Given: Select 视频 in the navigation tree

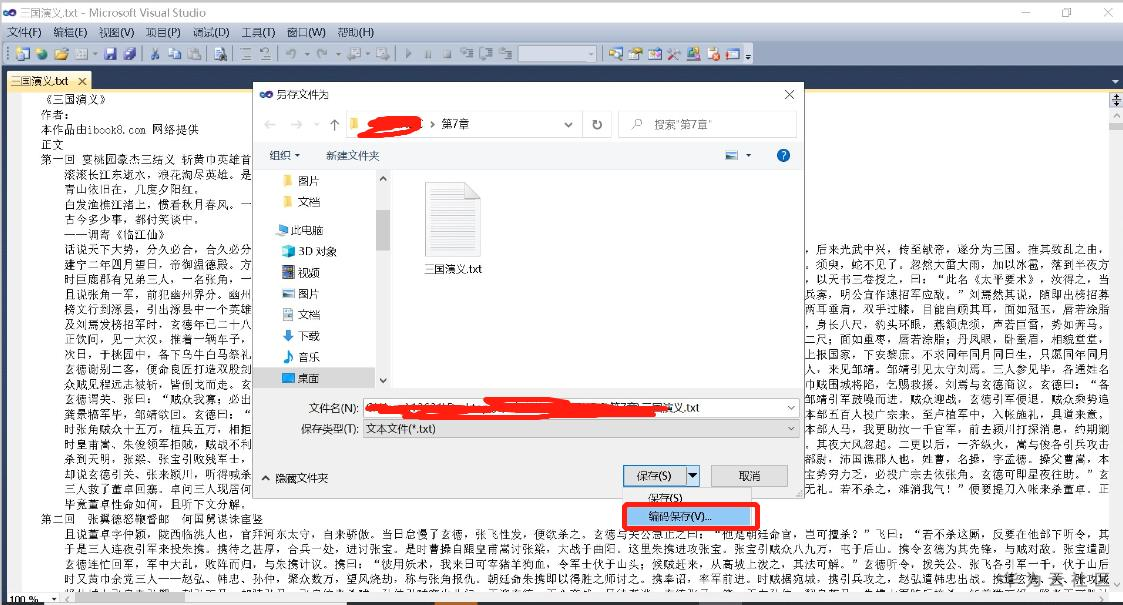Looking at the screenshot, I should (301, 273).
